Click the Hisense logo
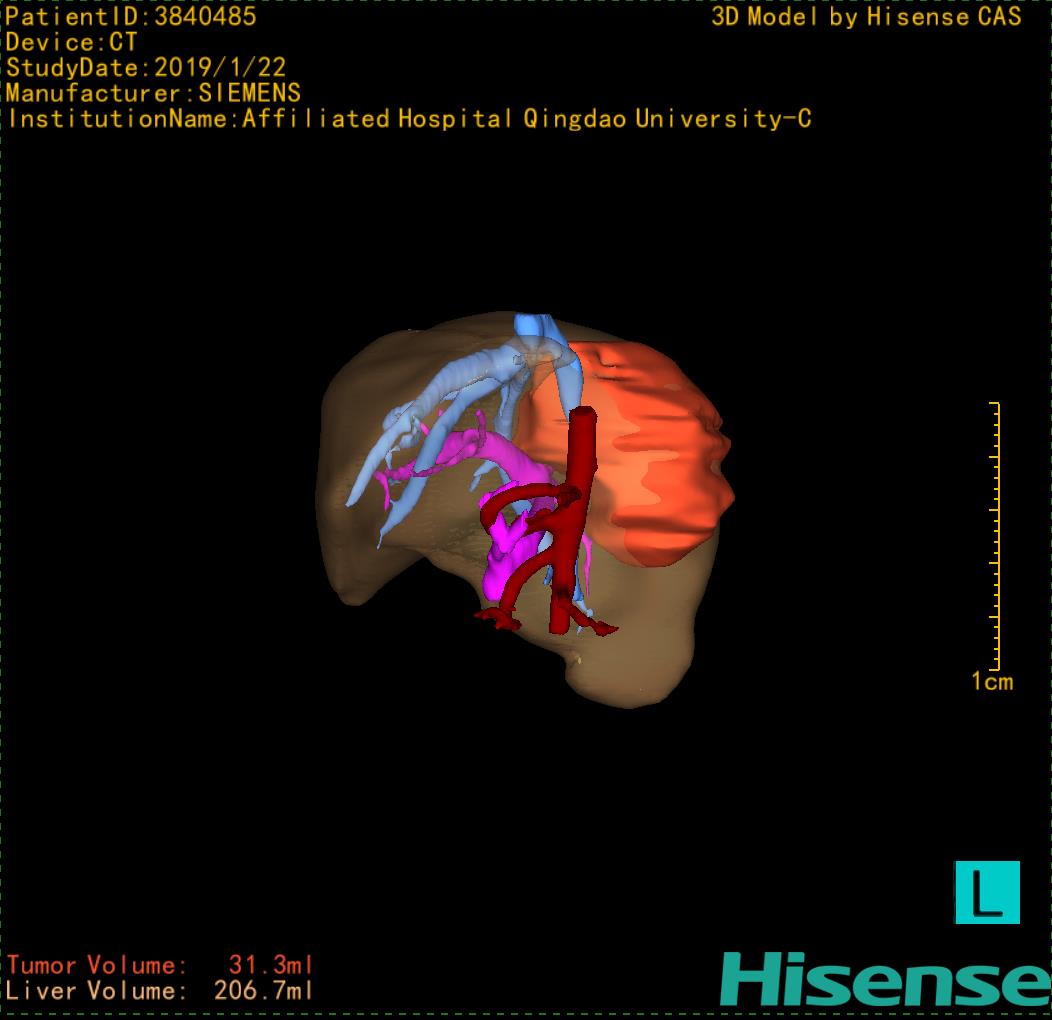This screenshot has width=1052, height=1020. coord(884,979)
